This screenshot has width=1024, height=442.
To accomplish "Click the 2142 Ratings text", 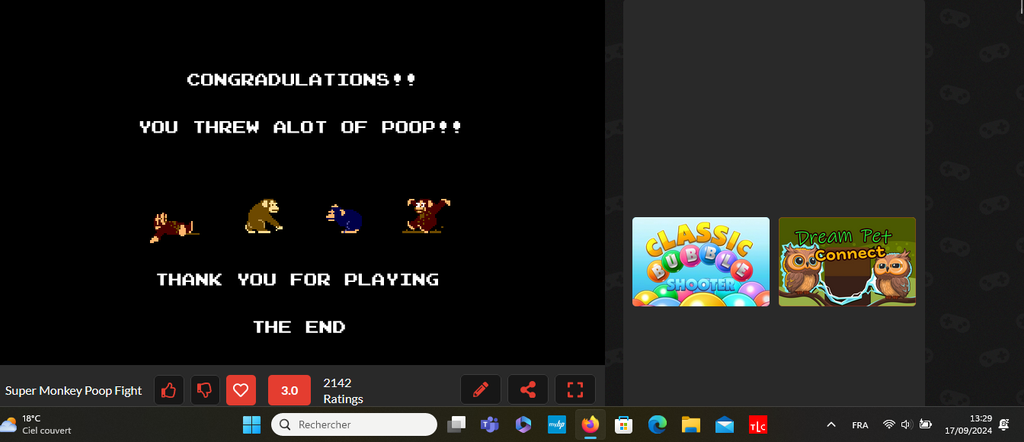I will click(343, 390).
